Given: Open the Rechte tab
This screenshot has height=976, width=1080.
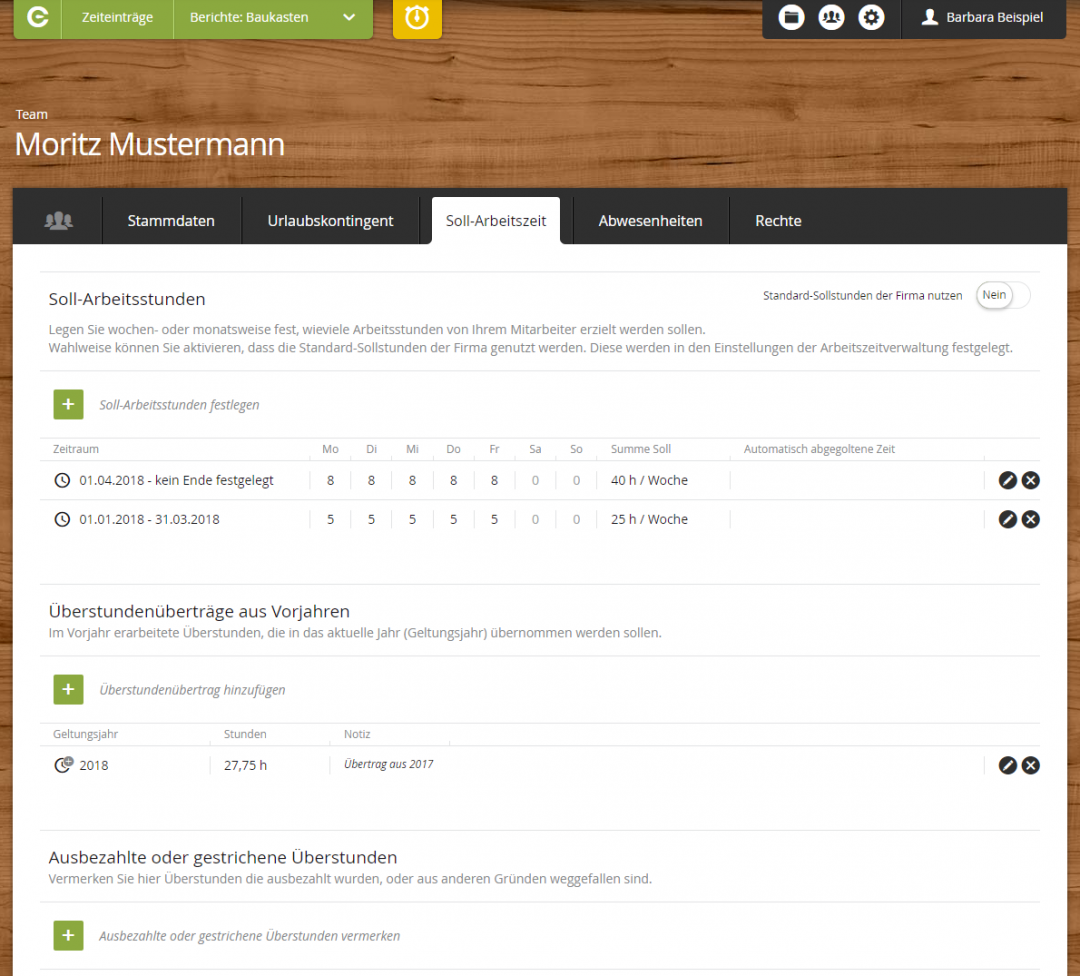Looking at the screenshot, I should [x=778, y=220].
